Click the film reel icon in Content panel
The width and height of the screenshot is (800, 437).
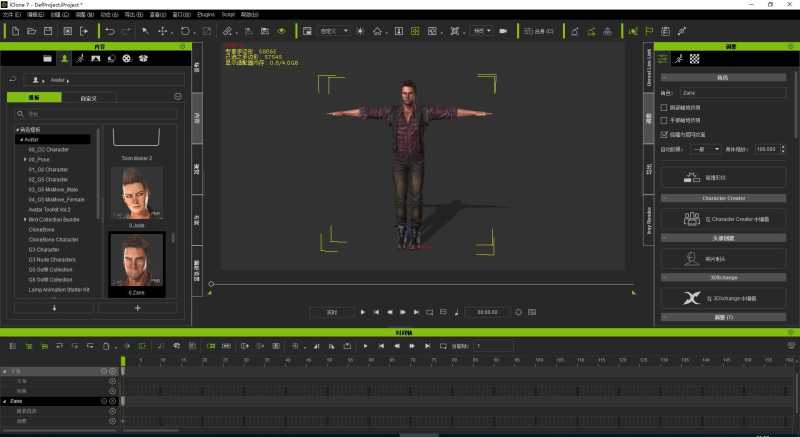[x=127, y=60]
